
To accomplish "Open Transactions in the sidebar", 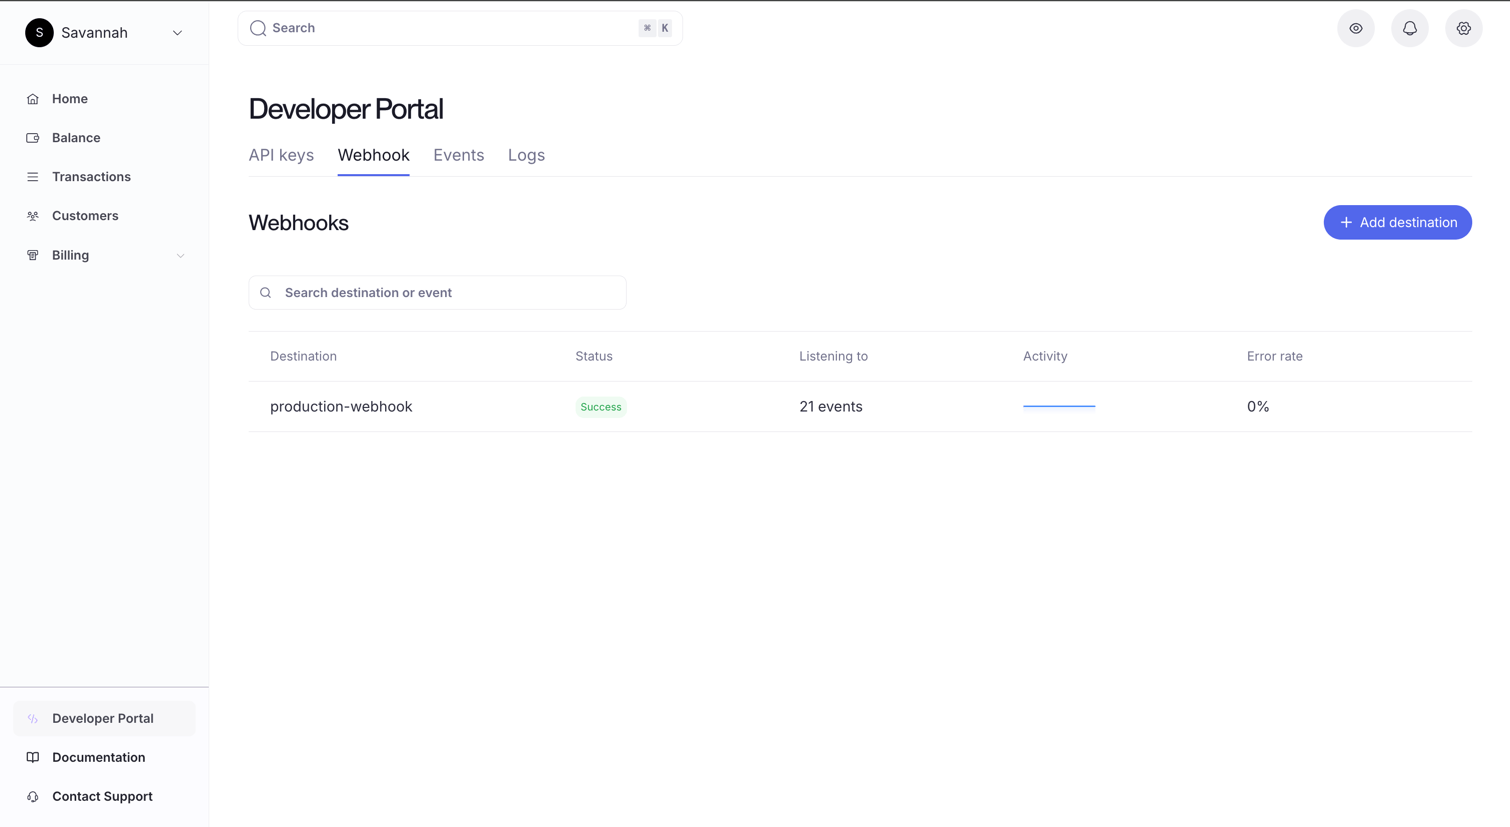I will tap(104, 177).
